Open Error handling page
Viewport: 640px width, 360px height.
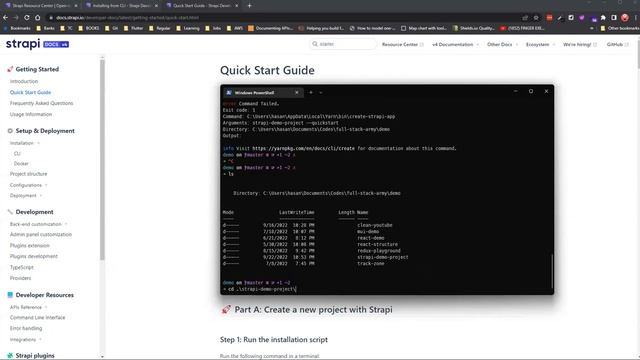26,329
